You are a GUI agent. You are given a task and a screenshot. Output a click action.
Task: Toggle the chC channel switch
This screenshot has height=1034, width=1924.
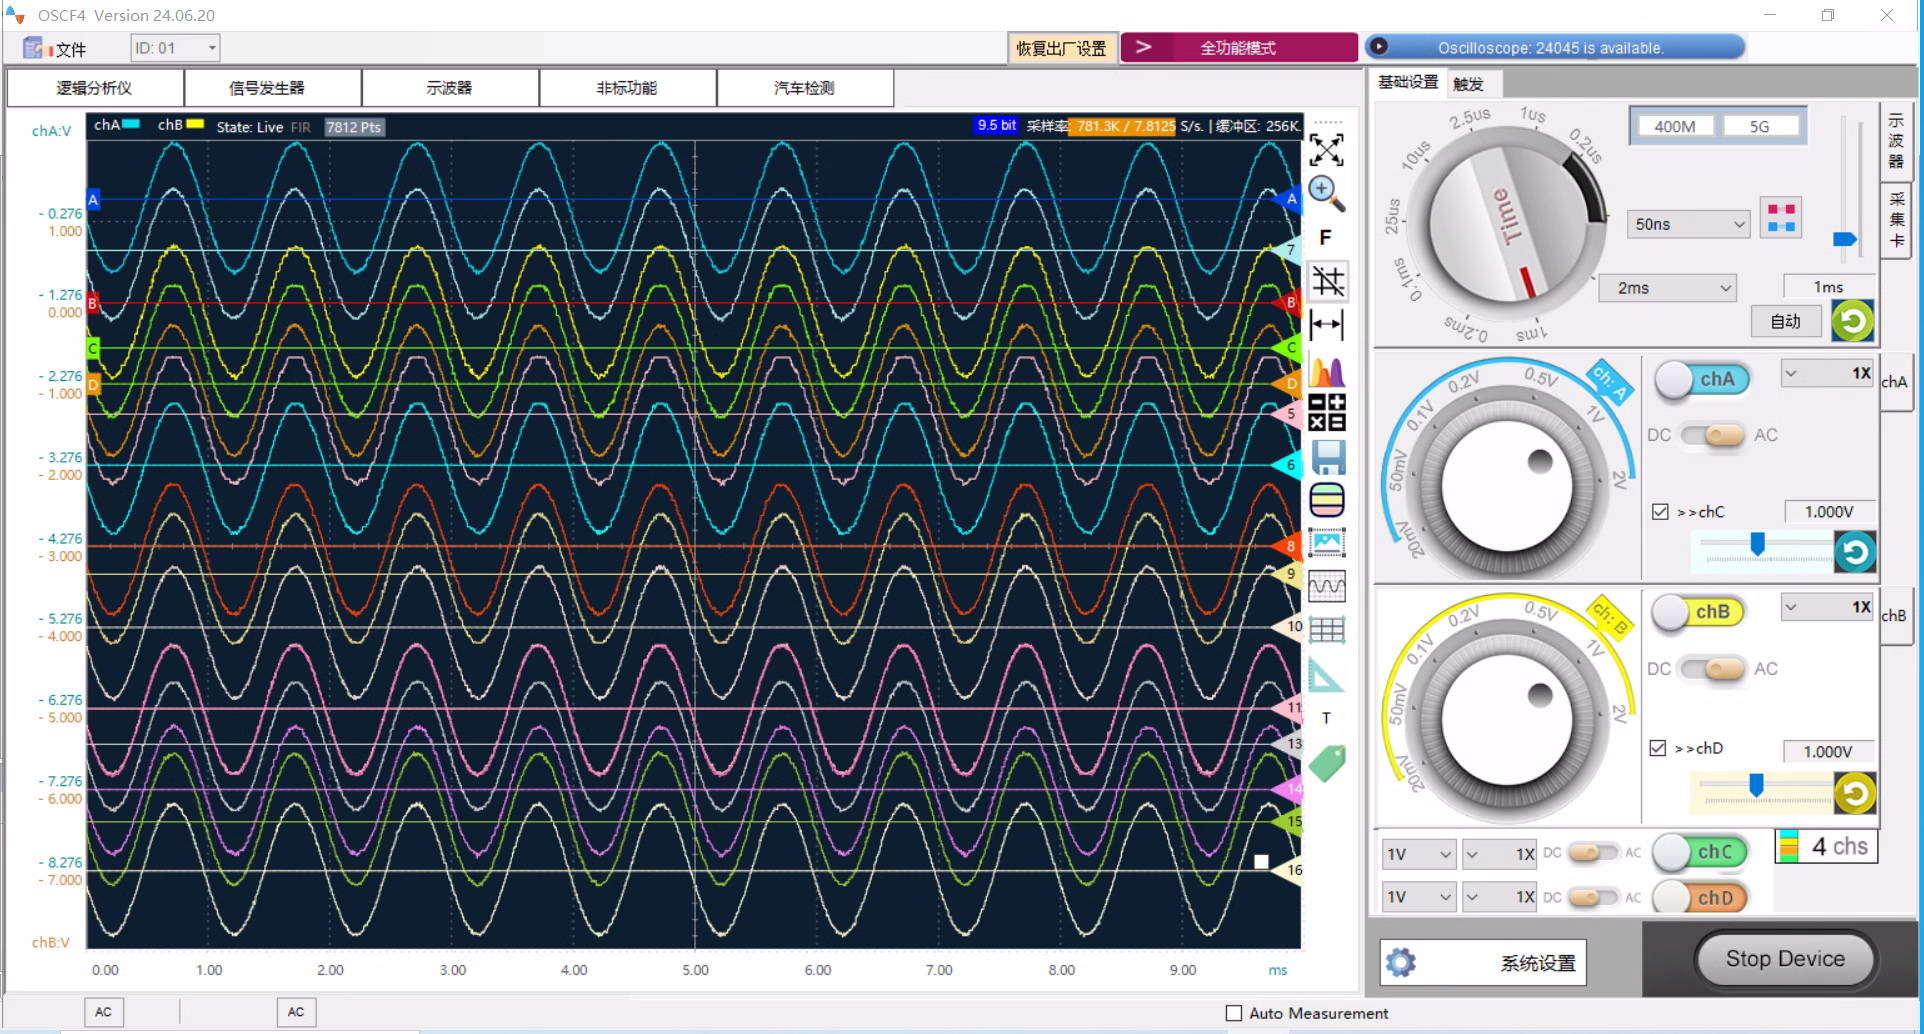pyautogui.click(x=1700, y=852)
